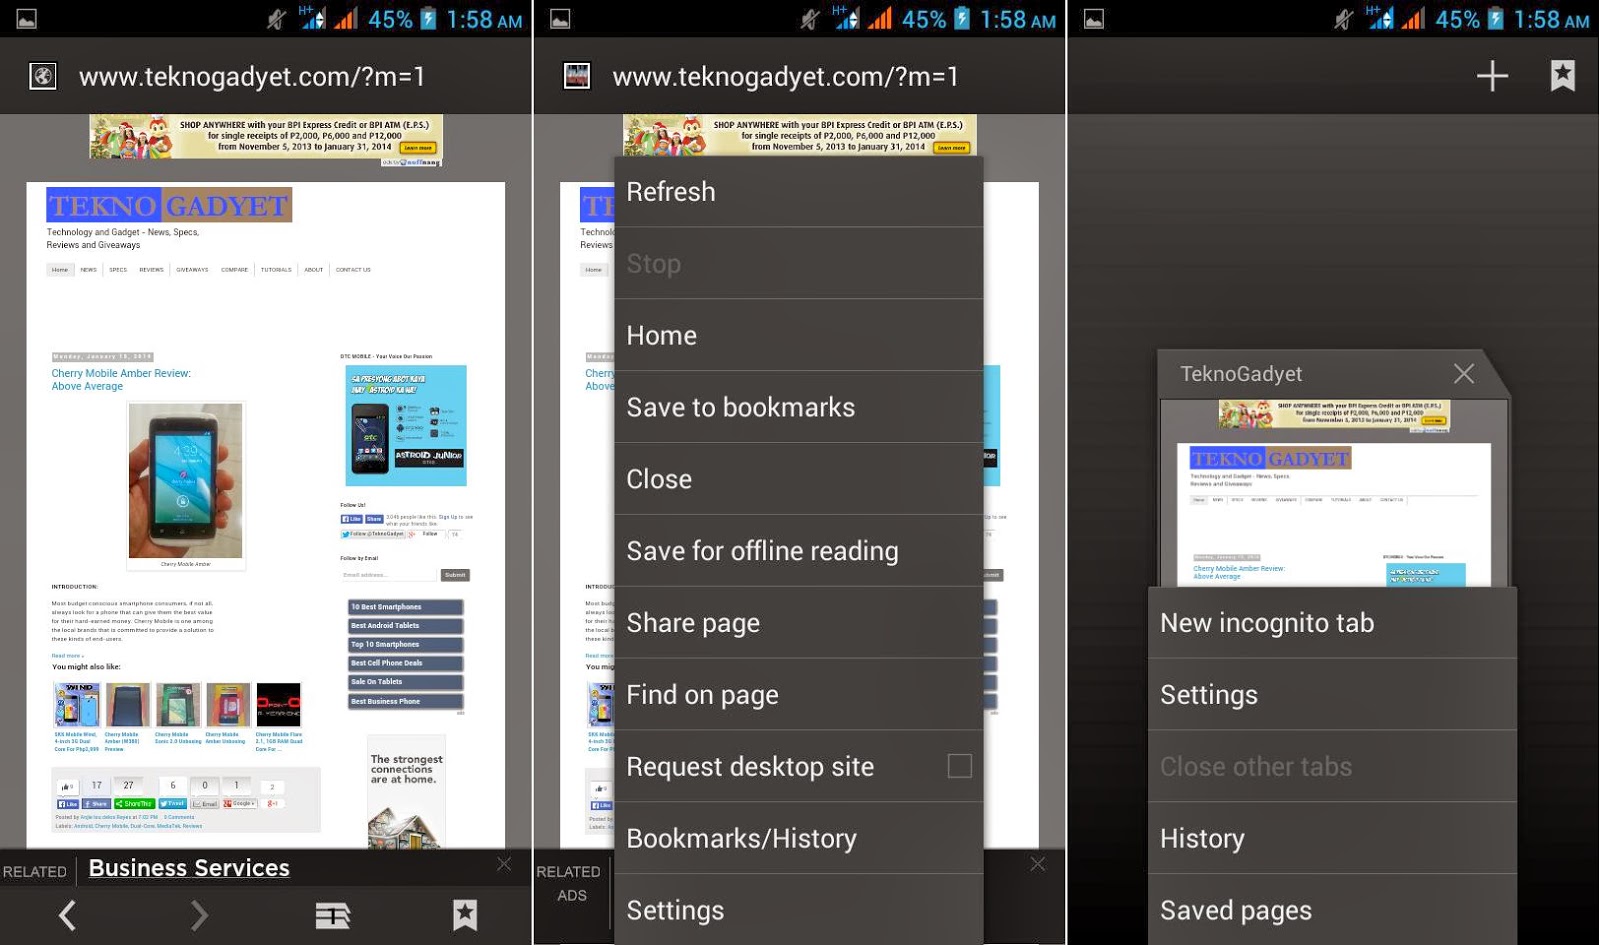
Task: Tap the signal bars icon in the left screen's status bar
Action: [x=346, y=19]
